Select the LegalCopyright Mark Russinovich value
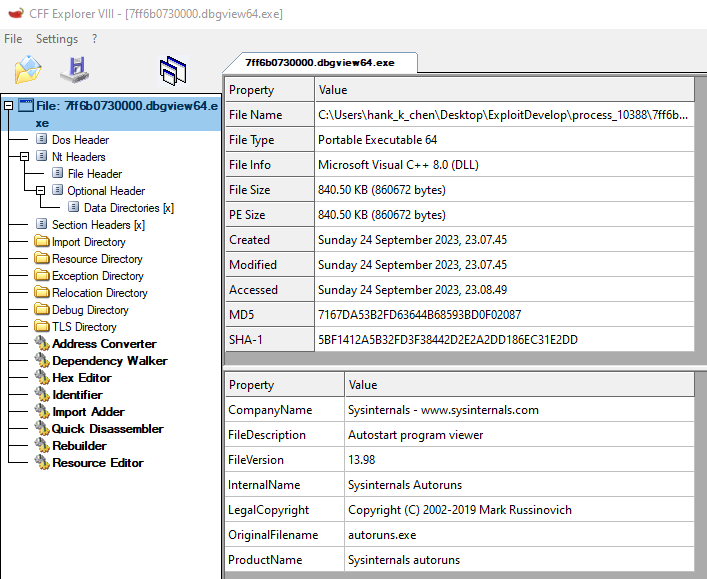The image size is (707, 579). (x=519, y=510)
